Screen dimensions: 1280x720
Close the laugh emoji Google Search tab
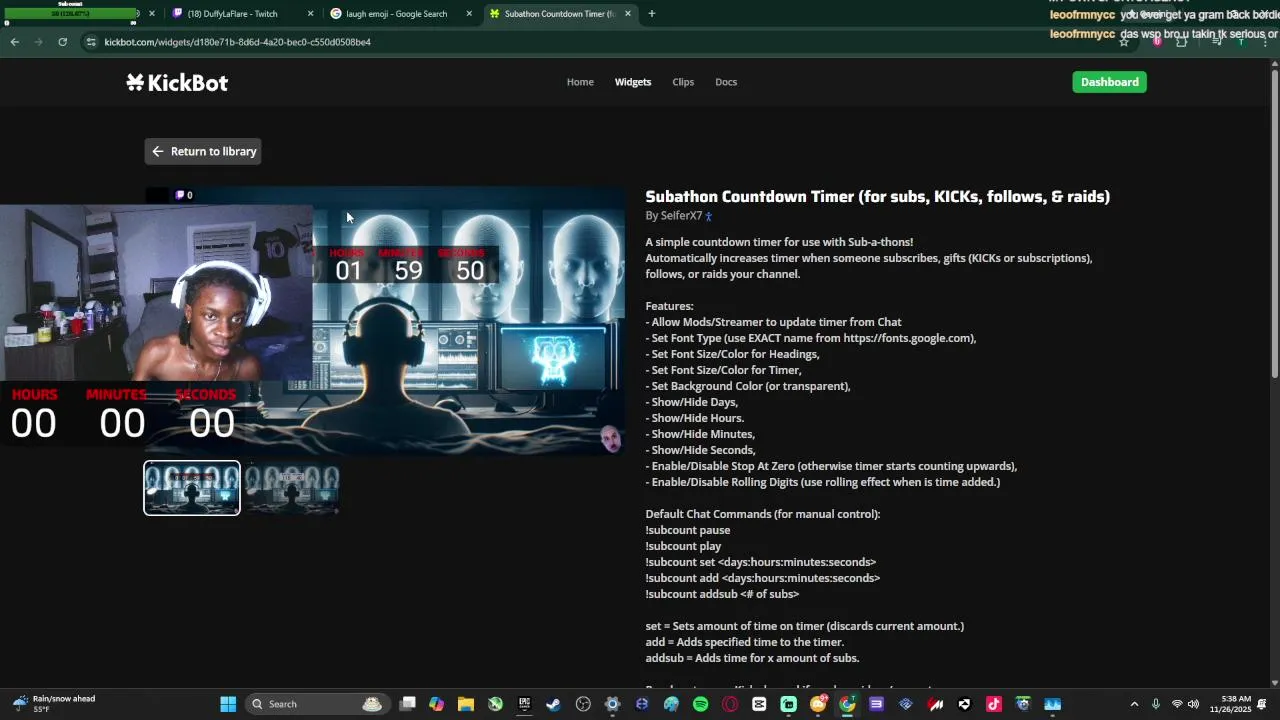coord(468,14)
